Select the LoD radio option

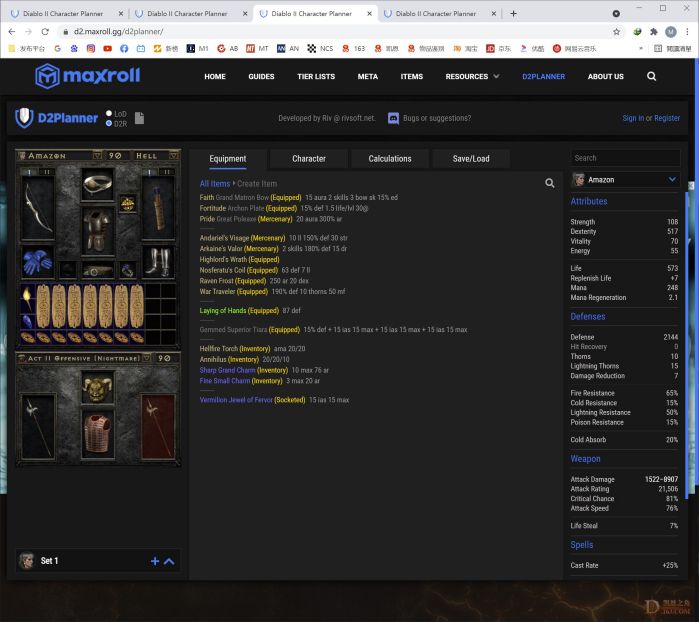click(x=109, y=114)
